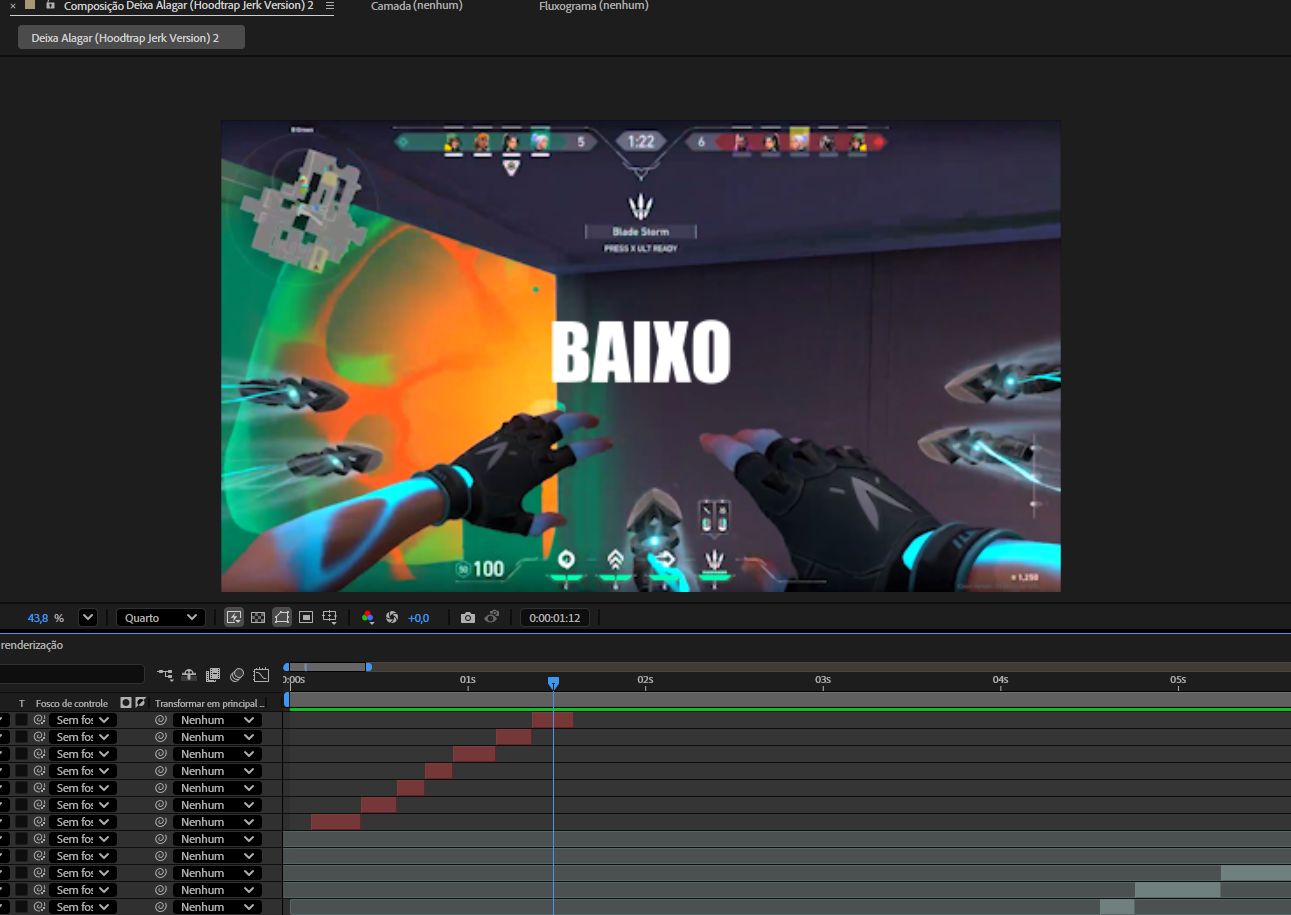This screenshot has height=915, width=1291.
Task: Click the parent pick whip in top layer row
Action: [x=161, y=720]
